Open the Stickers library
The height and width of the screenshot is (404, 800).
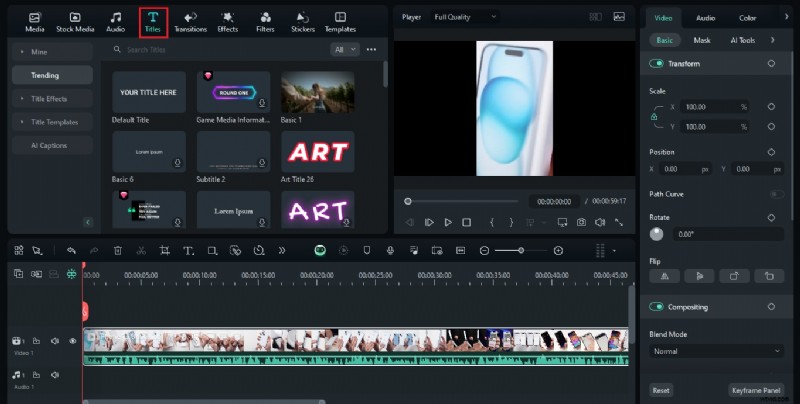[x=303, y=21]
